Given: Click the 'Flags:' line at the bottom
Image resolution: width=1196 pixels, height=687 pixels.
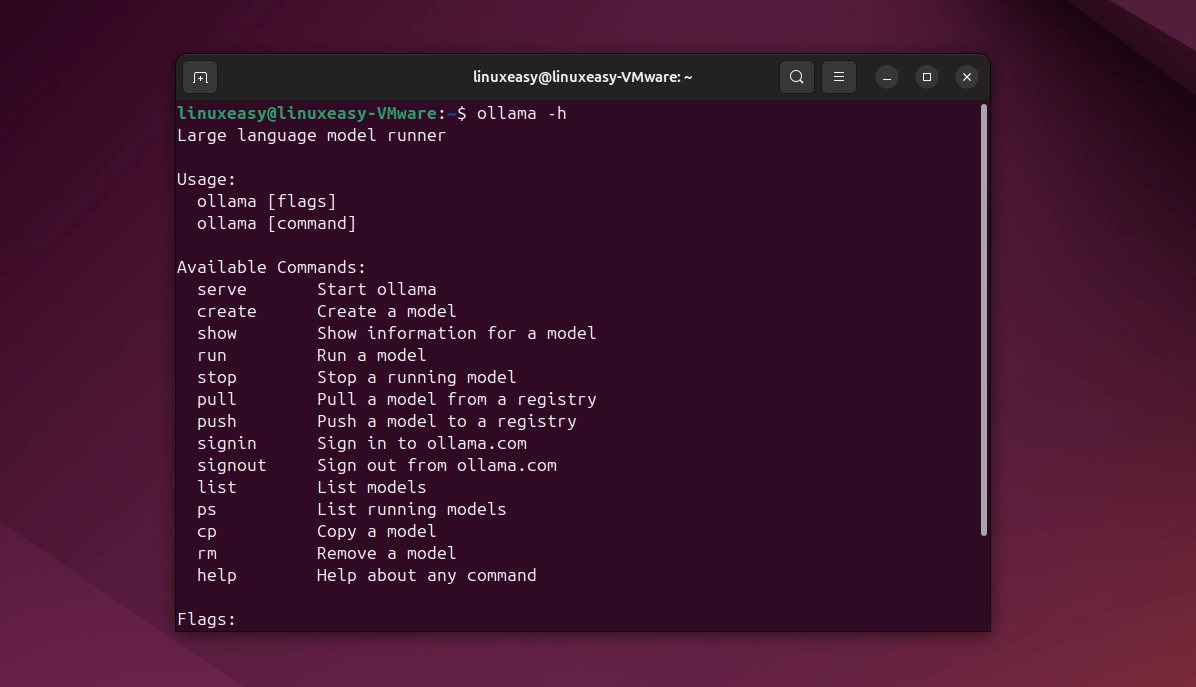Looking at the screenshot, I should [x=206, y=619].
